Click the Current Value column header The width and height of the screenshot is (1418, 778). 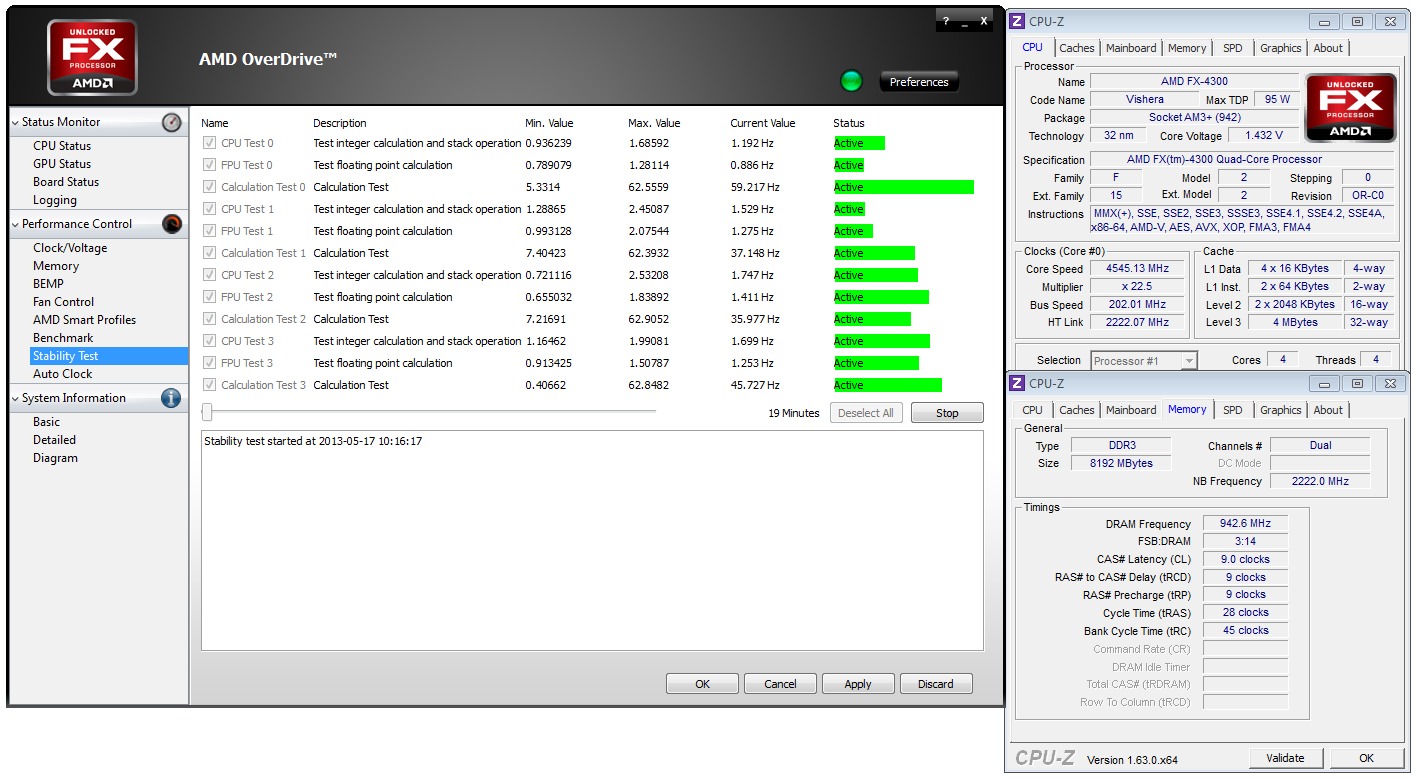[763, 123]
